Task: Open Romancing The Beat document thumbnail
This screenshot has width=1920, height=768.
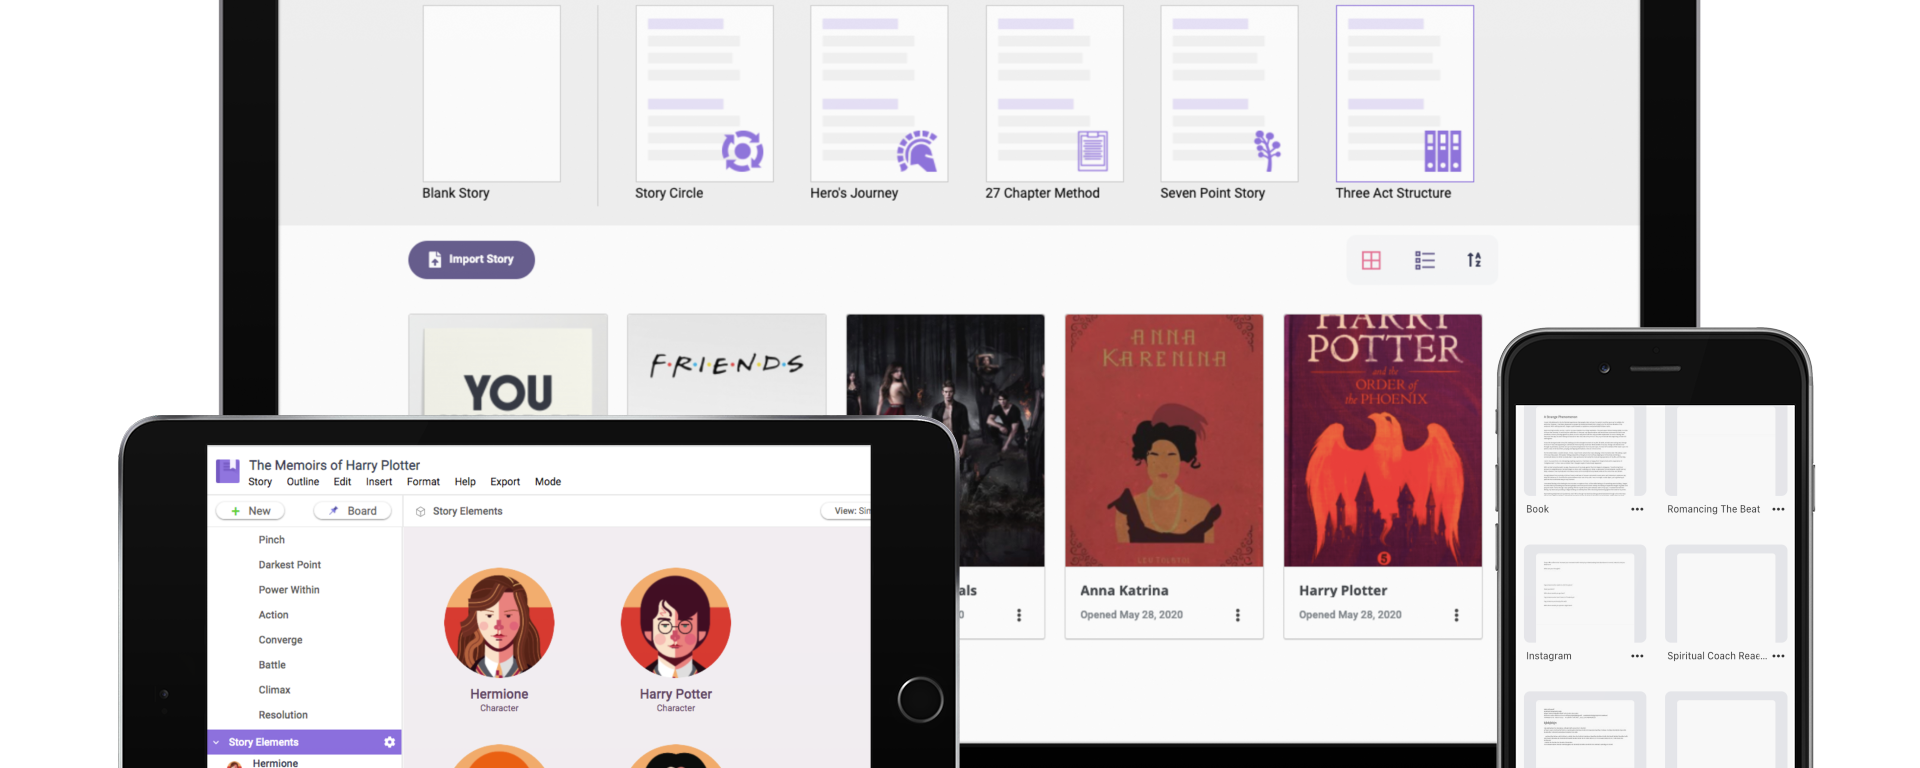Action: (1726, 451)
